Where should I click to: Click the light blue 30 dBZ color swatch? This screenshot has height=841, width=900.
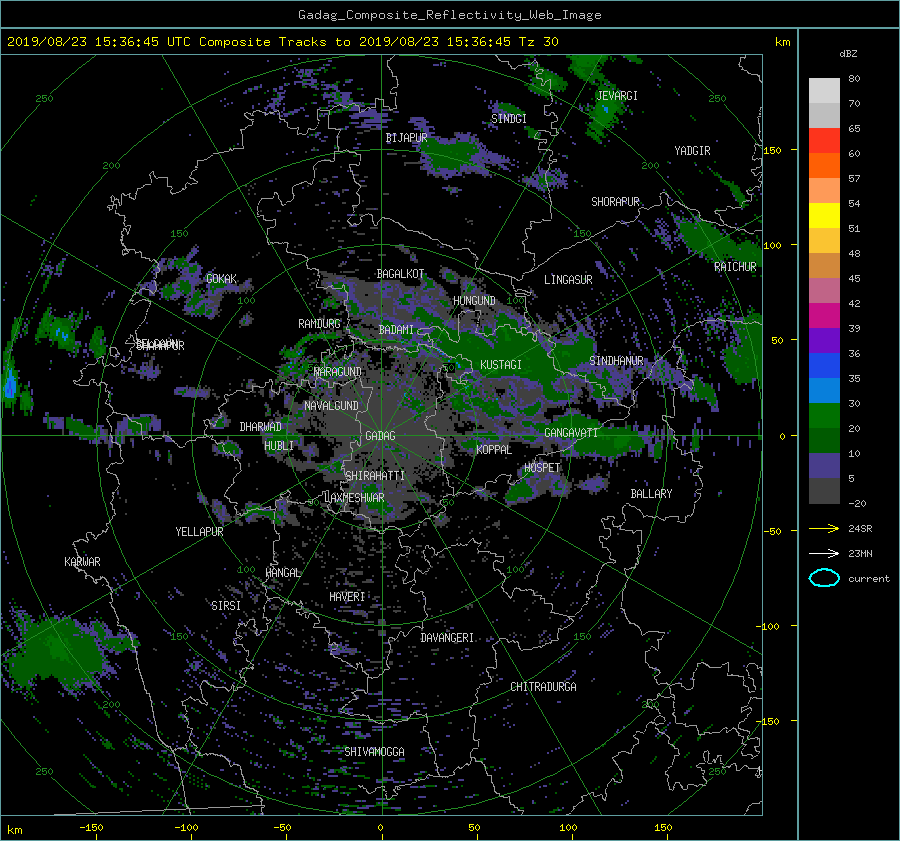824,391
